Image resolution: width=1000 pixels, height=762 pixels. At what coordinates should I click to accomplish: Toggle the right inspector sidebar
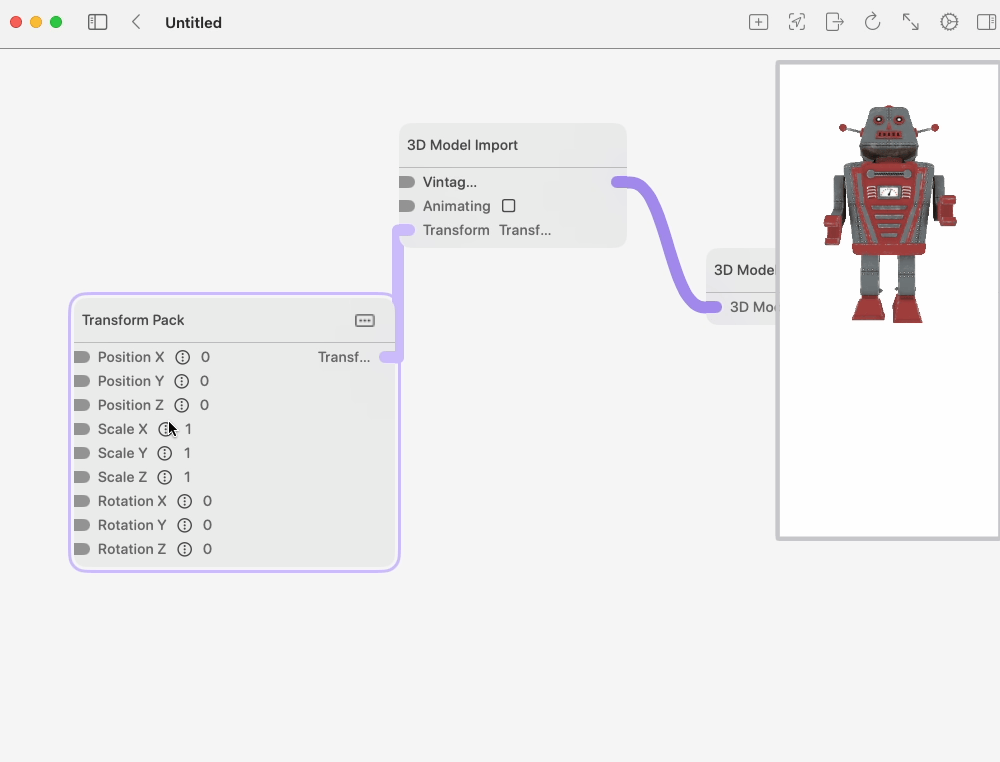(x=985, y=22)
